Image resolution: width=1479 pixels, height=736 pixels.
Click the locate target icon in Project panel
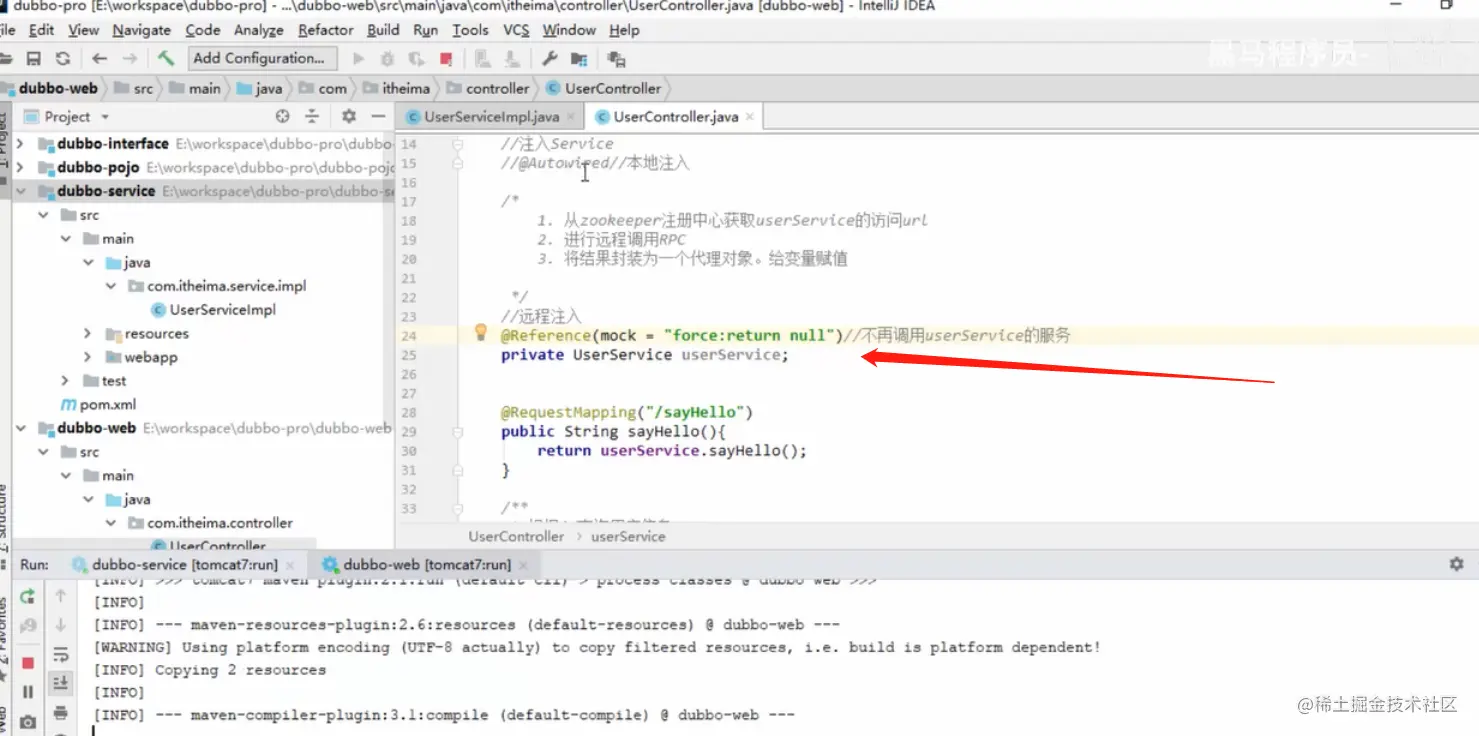(282, 116)
